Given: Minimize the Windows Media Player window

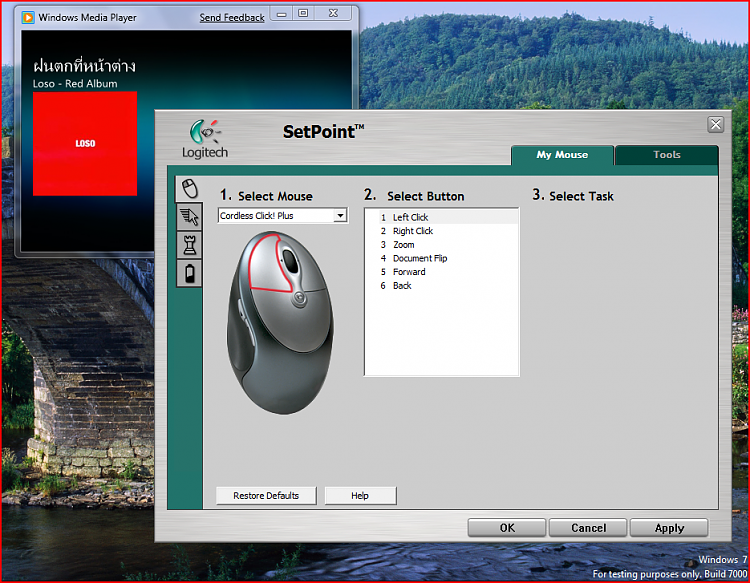Looking at the screenshot, I should (282, 14).
